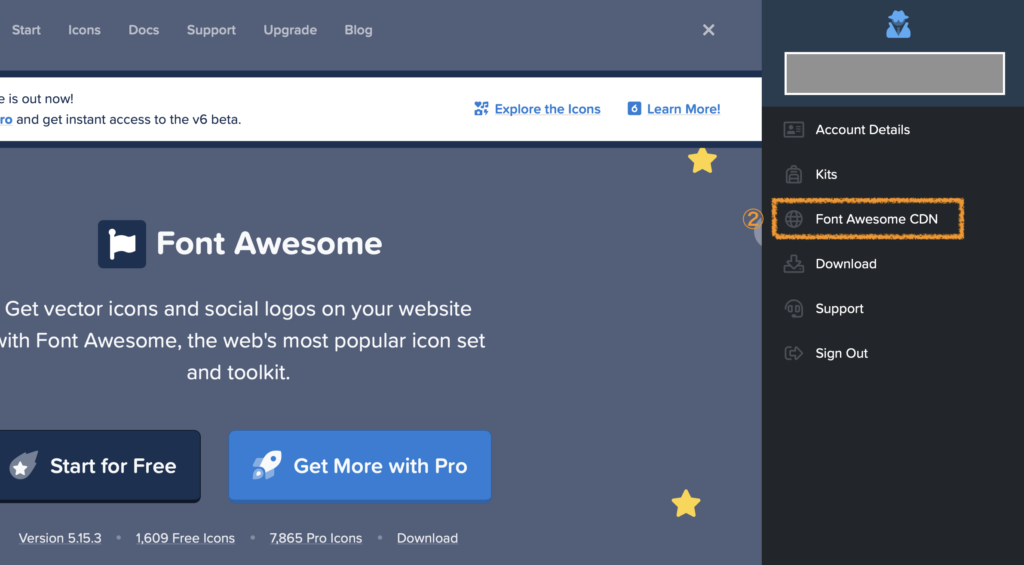
Task: Open the Upgrade nav item
Action: (x=290, y=30)
